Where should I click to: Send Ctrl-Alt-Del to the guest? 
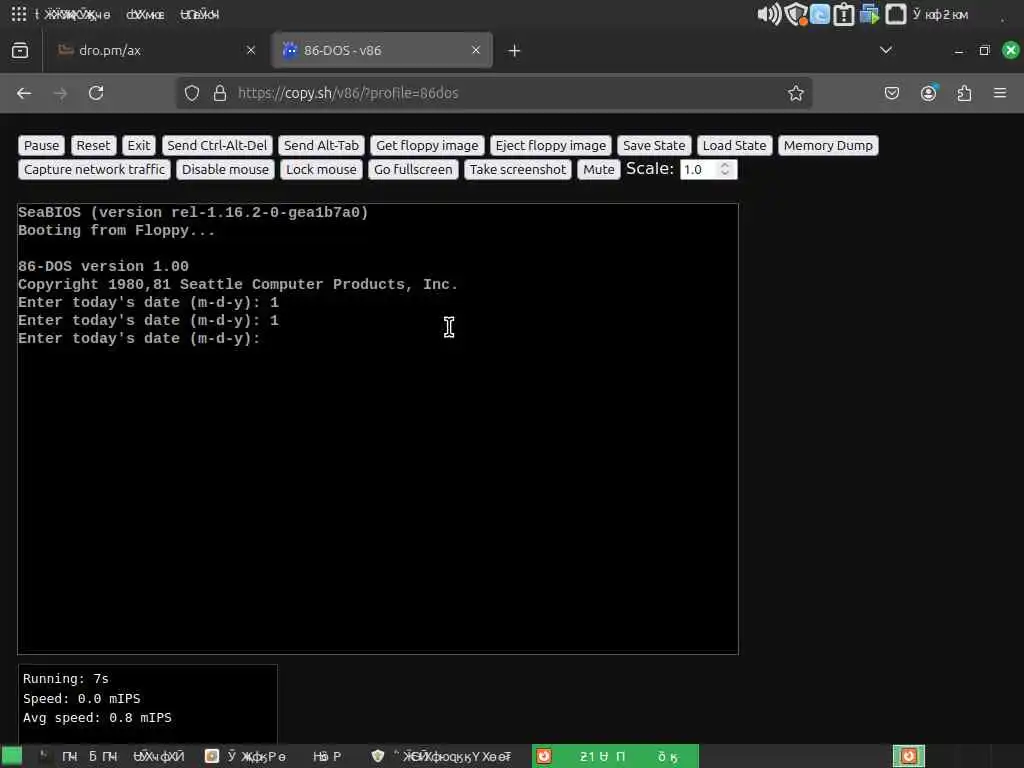[x=217, y=145]
